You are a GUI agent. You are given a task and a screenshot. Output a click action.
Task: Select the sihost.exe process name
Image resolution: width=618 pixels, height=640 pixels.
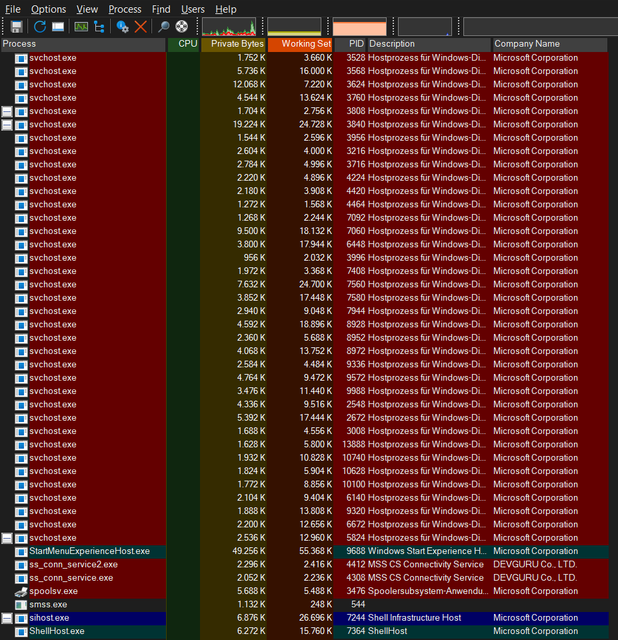[x=49, y=618]
